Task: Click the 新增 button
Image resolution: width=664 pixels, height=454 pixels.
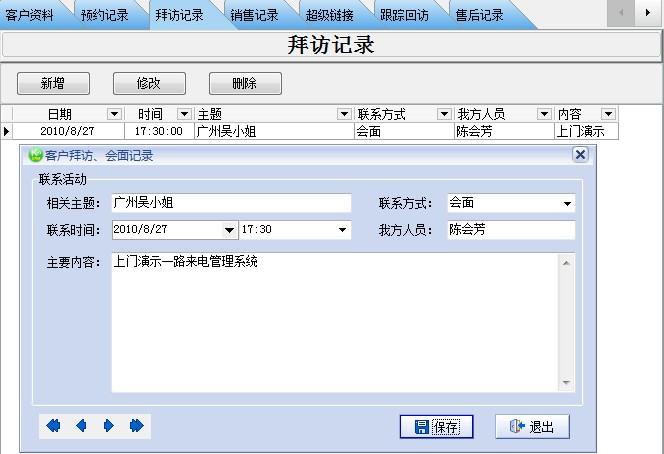Action: point(53,84)
